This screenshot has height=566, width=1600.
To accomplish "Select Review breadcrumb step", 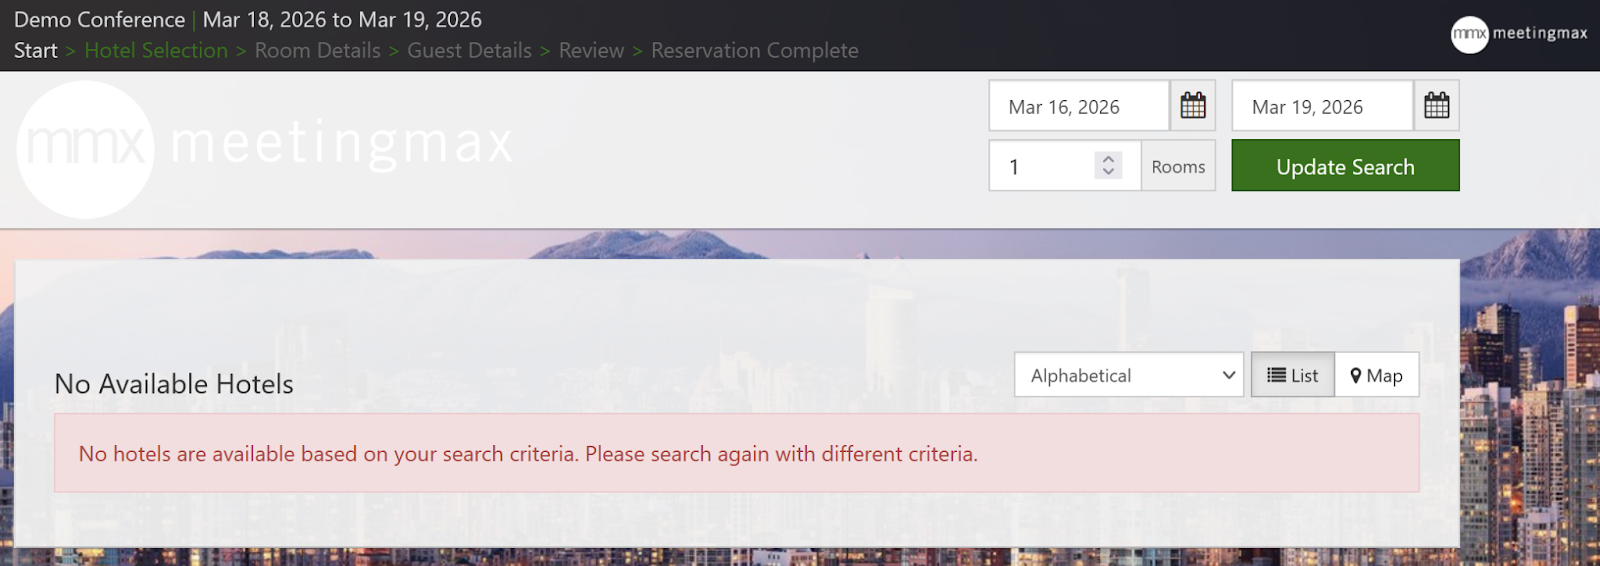I will point(591,50).
